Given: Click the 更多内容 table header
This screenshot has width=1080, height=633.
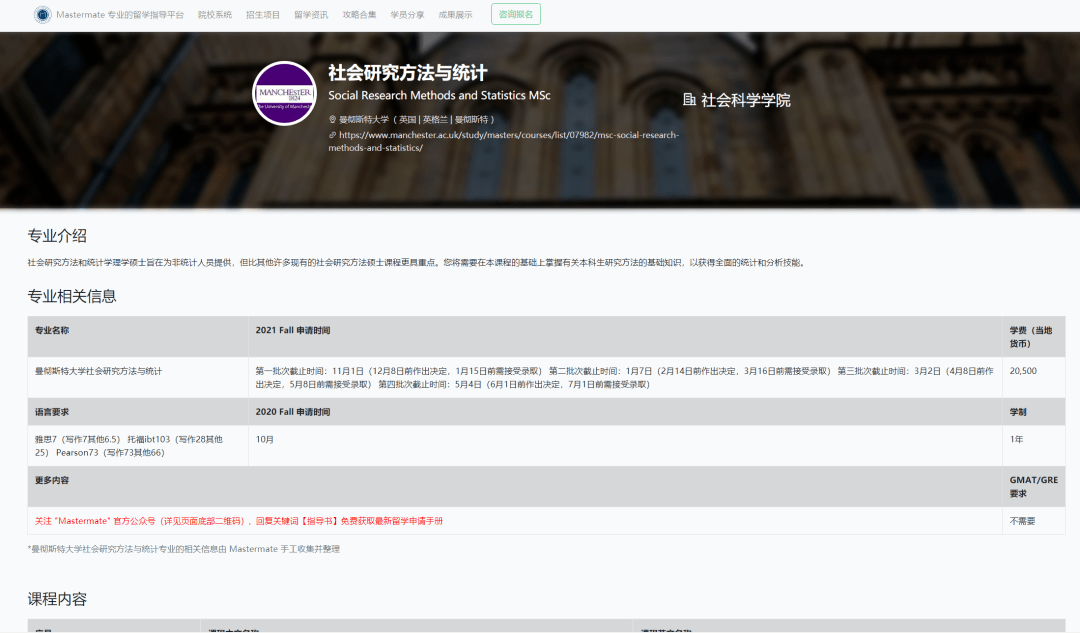Looking at the screenshot, I should tap(515, 487).
